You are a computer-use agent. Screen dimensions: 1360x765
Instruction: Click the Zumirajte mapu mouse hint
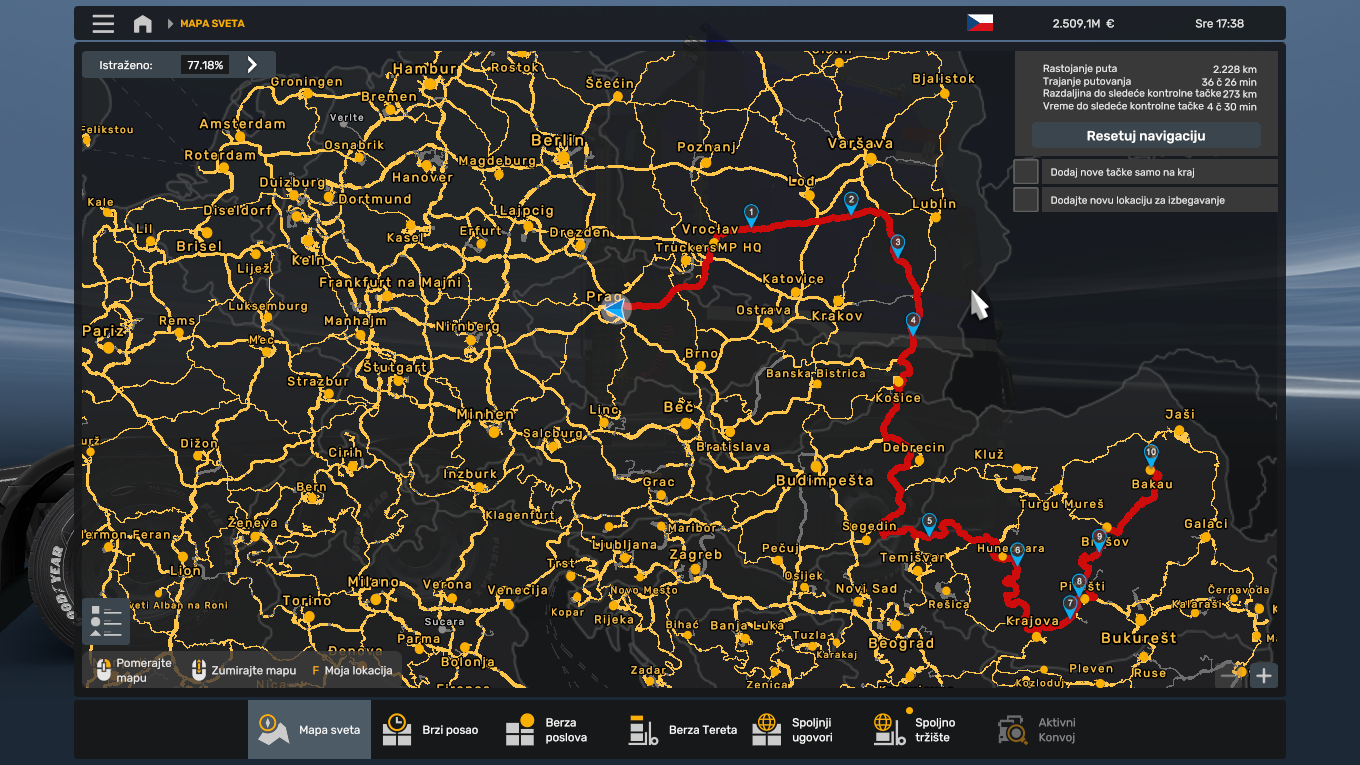coord(245,670)
